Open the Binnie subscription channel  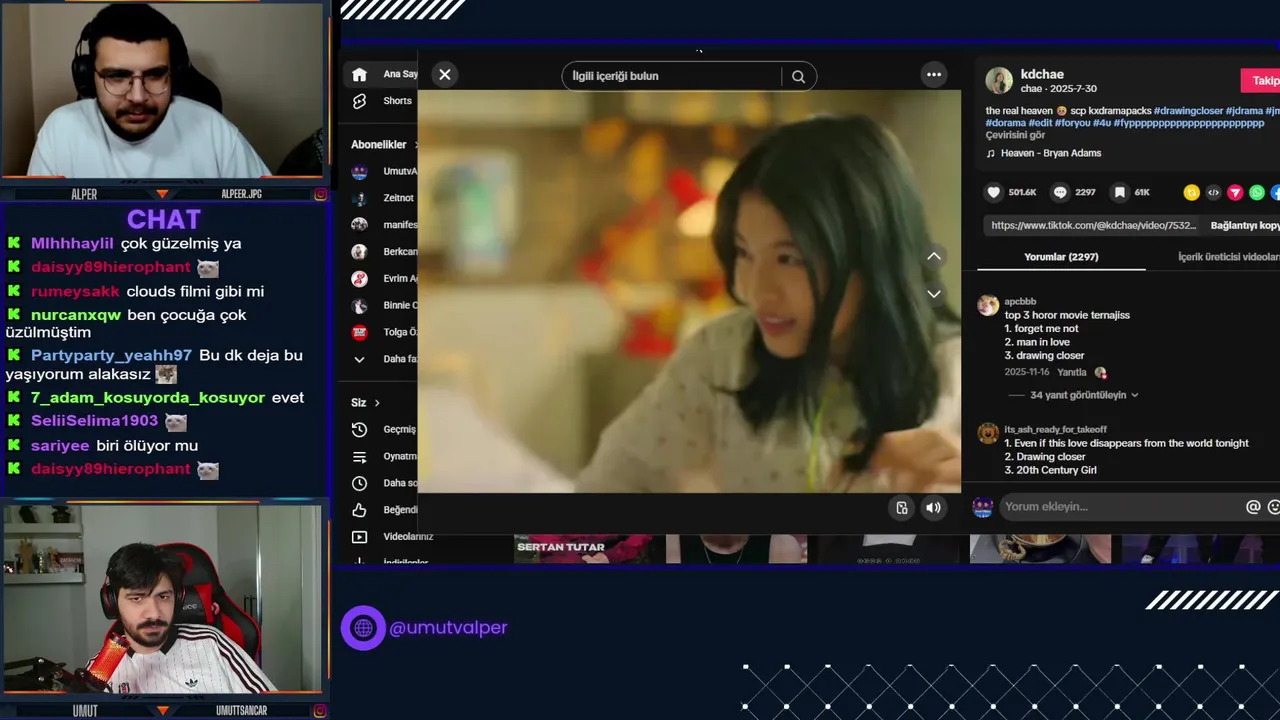click(x=385, y=305)
